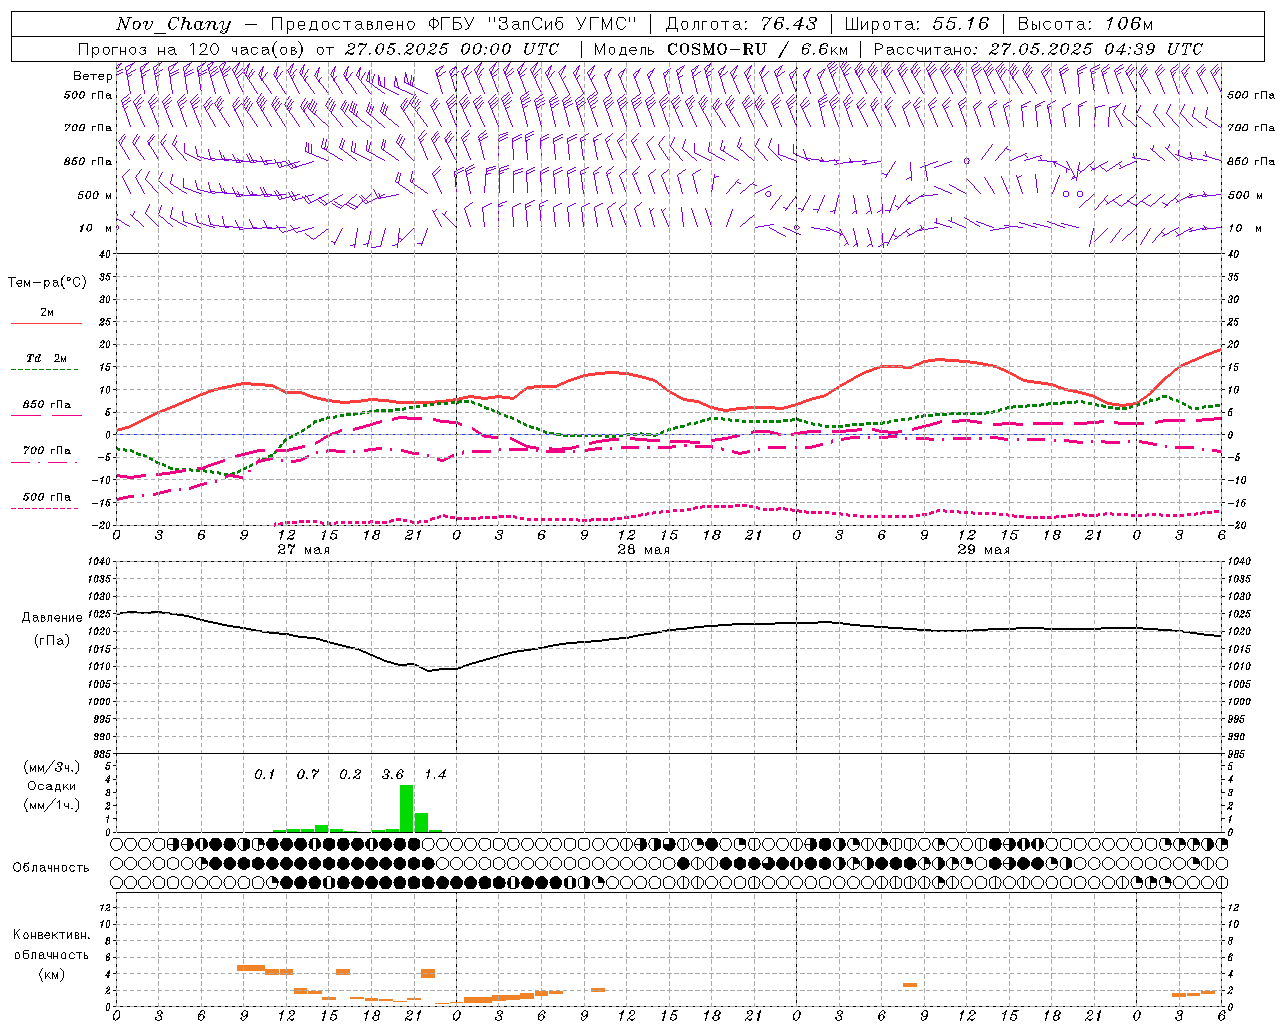Click the "850 гПа" temperature legend entry
Screen dimensions: 1280x1024
click(x=46, y=405)
